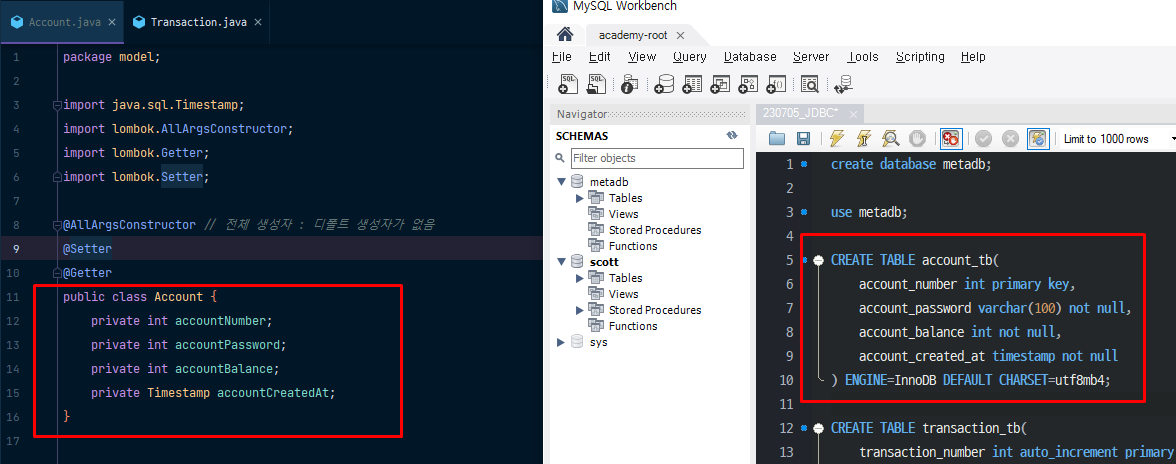Create a new SQL tab in Workbench toolbar
This screenshot has height=464, width=1176.
click(568, 84)
